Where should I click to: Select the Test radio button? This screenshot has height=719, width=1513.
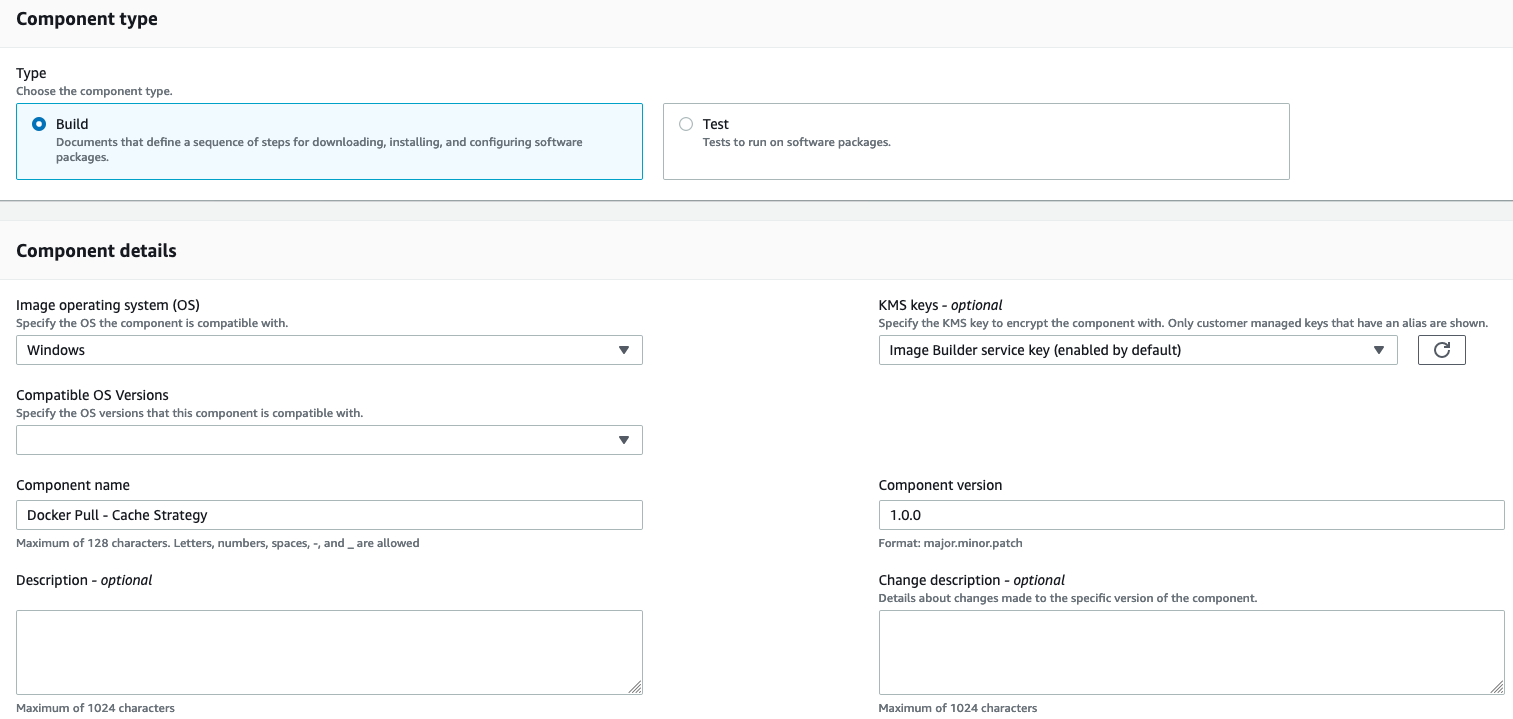[686, 124]
